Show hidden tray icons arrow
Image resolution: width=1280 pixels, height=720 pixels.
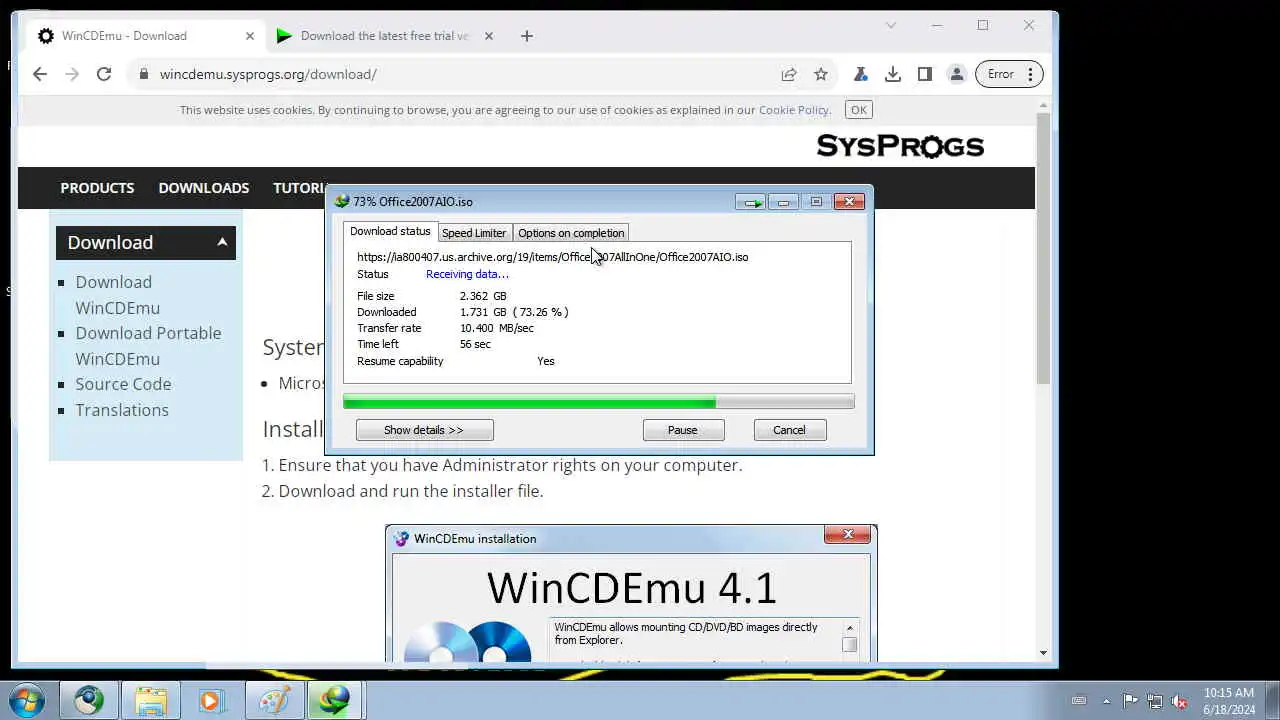pyautogui.click(x=1106, y=701)
